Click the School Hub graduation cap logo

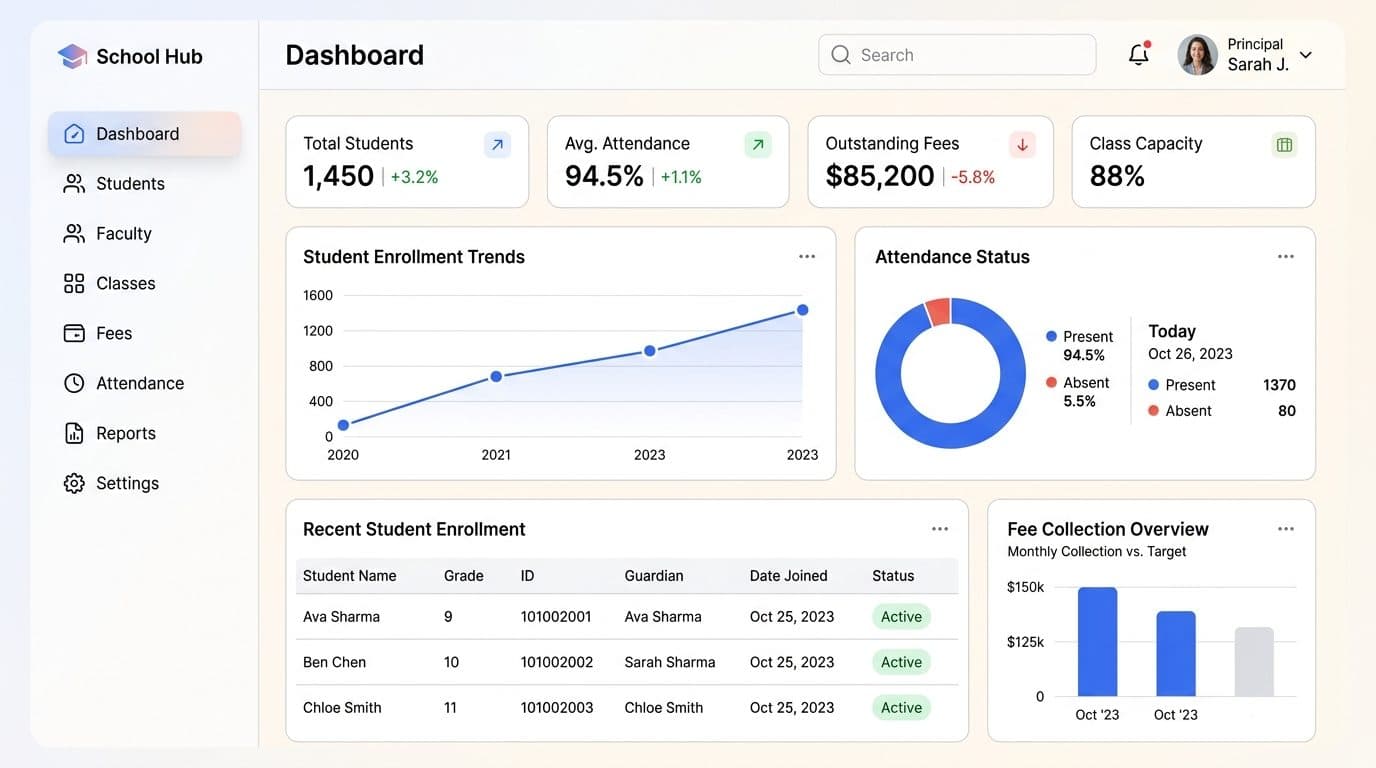(x=72, y=56)
